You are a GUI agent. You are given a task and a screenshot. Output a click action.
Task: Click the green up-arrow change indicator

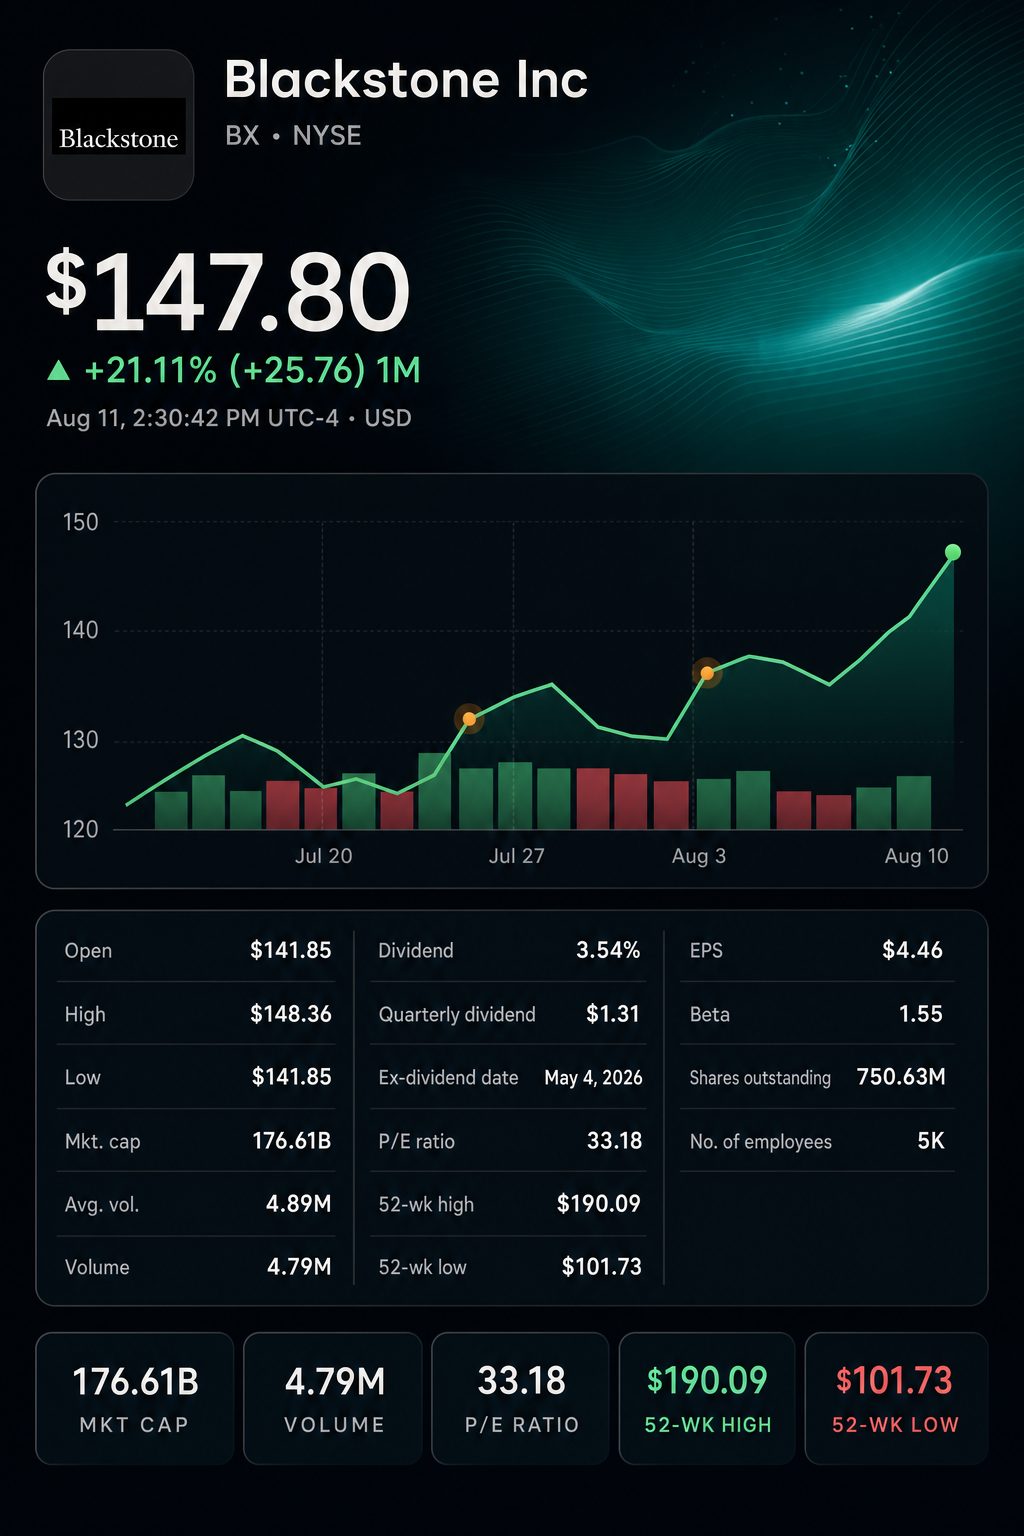pos(59,371)
